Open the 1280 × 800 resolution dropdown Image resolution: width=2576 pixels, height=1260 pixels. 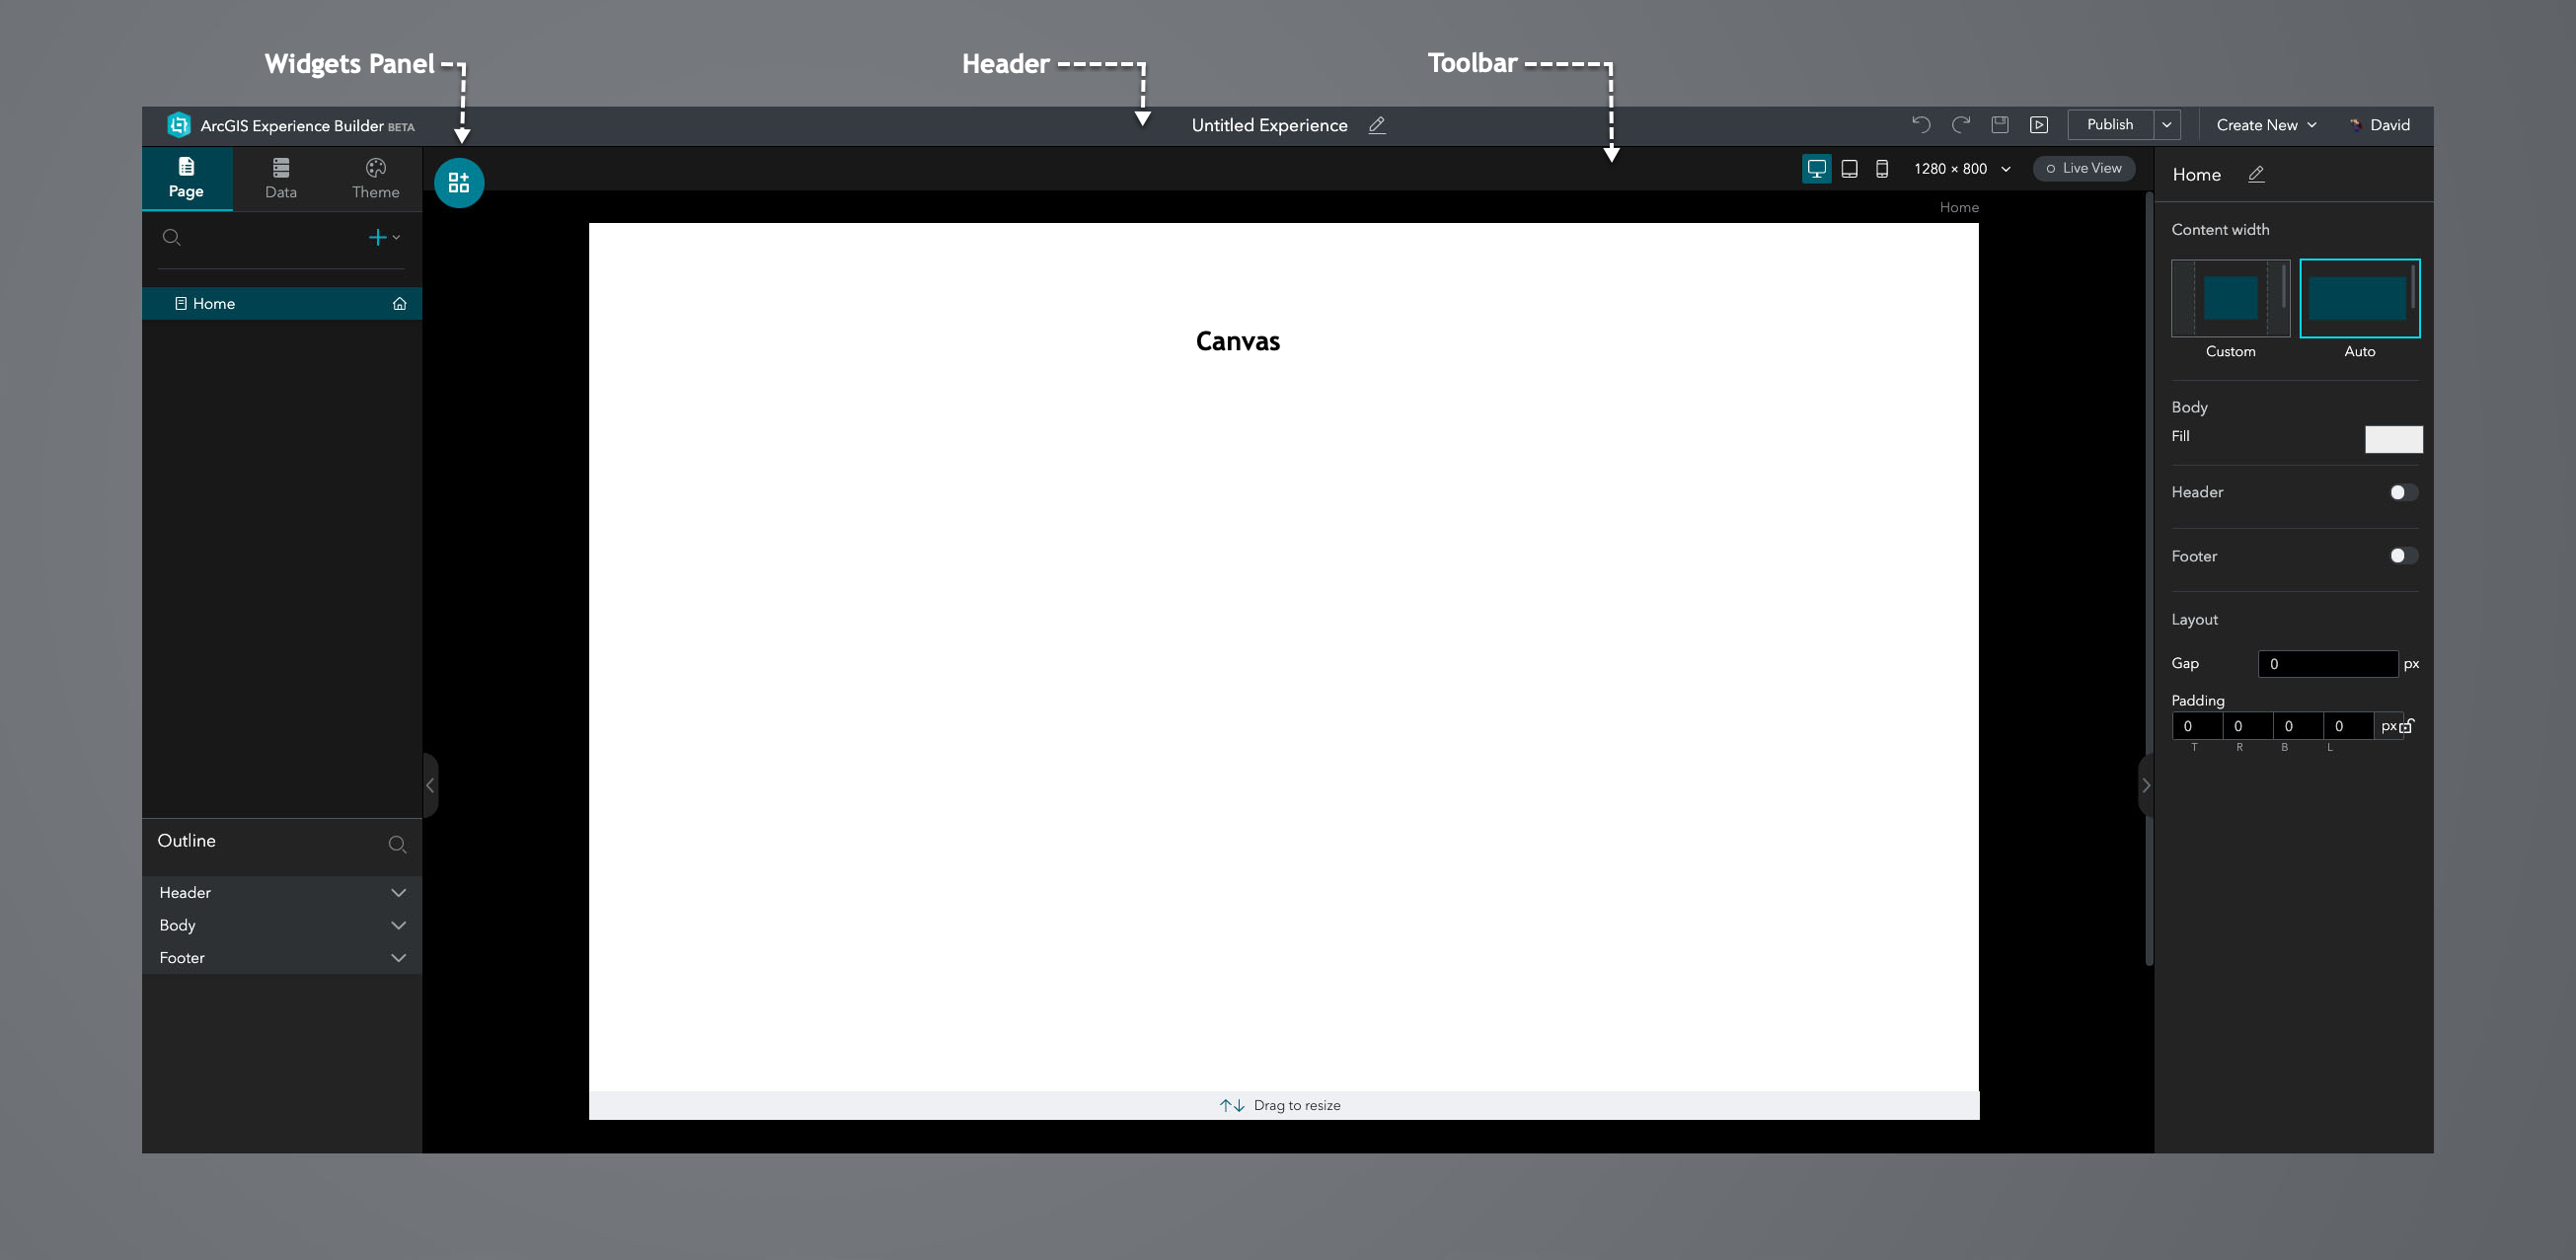click(x=1961, y=169)
